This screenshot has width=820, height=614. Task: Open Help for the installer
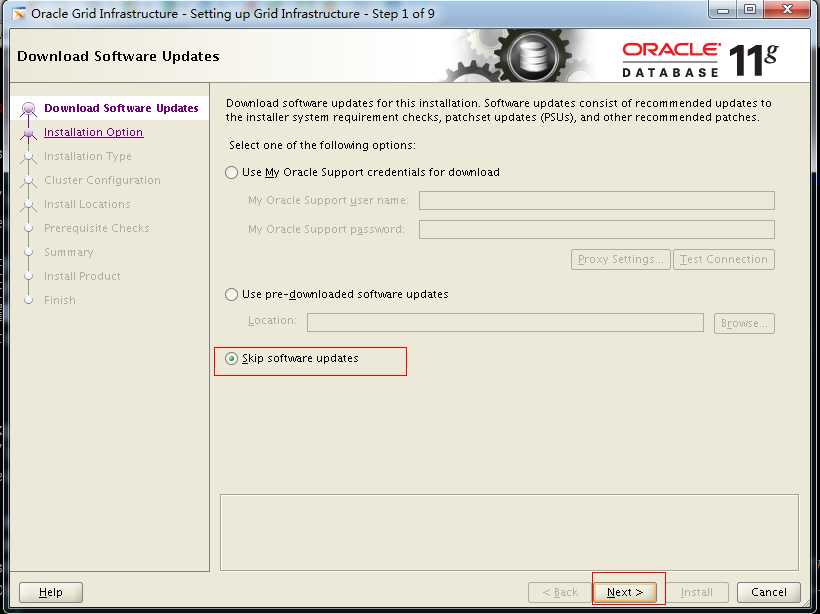tap(51, 592)
